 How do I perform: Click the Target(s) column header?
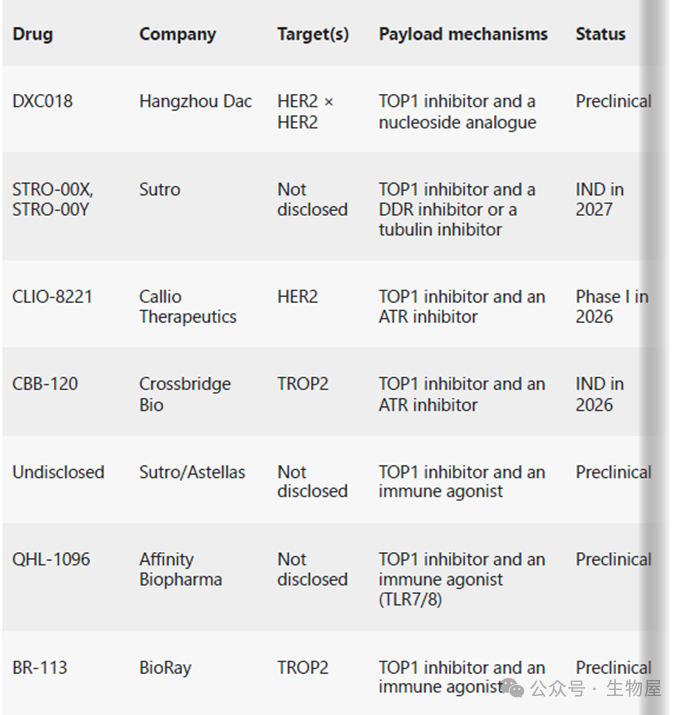pyautogui.click(x=313, y=34)
